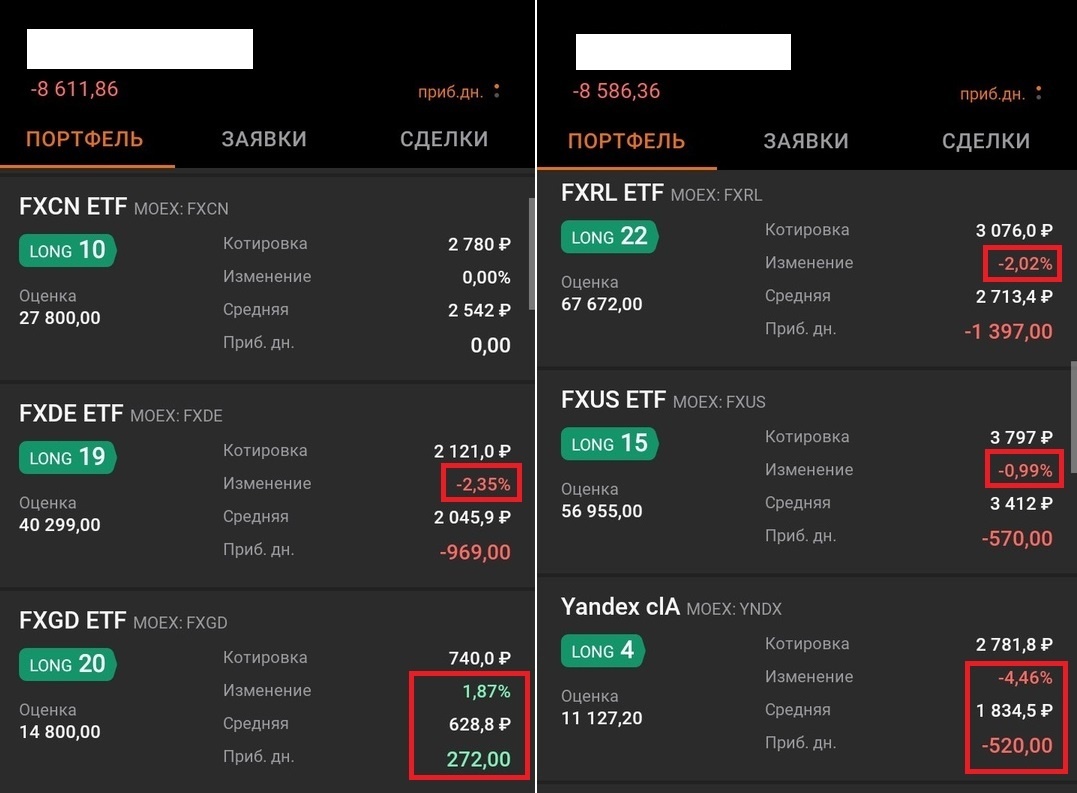Tap the LONG 15 badge for FXUS
This screenshot has width=1077, height=793.
tap(609, 444)
